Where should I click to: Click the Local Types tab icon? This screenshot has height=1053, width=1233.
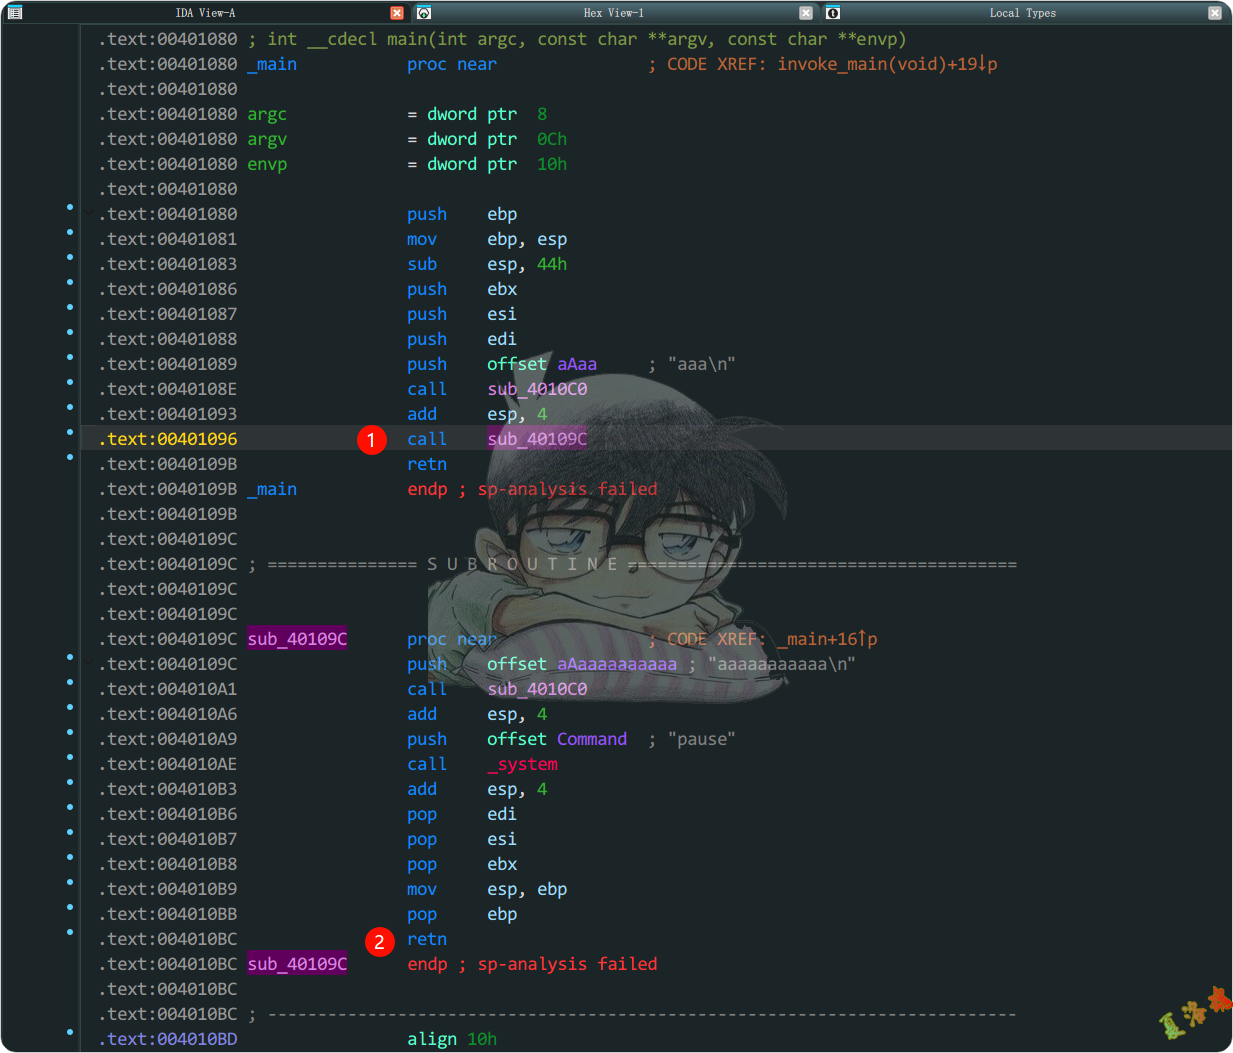pyautogui.click(x=833, y=13)
